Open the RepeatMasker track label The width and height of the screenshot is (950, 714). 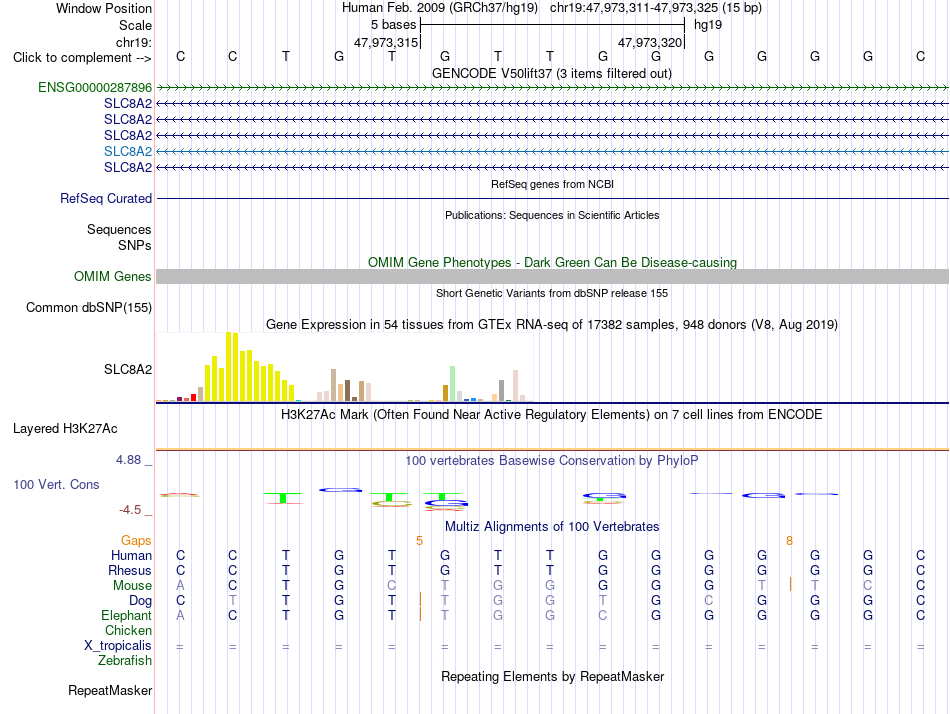tap(110, 690)
